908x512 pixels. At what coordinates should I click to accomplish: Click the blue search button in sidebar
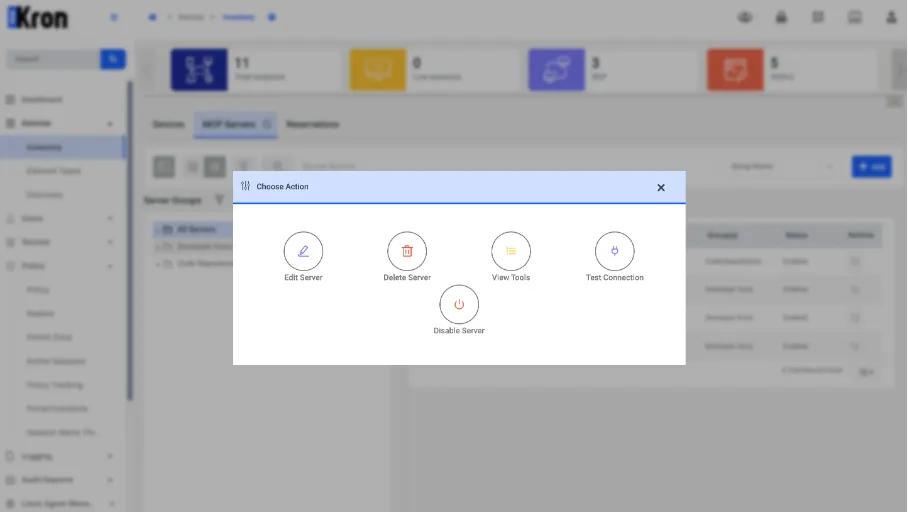click(x=112, y=59)
